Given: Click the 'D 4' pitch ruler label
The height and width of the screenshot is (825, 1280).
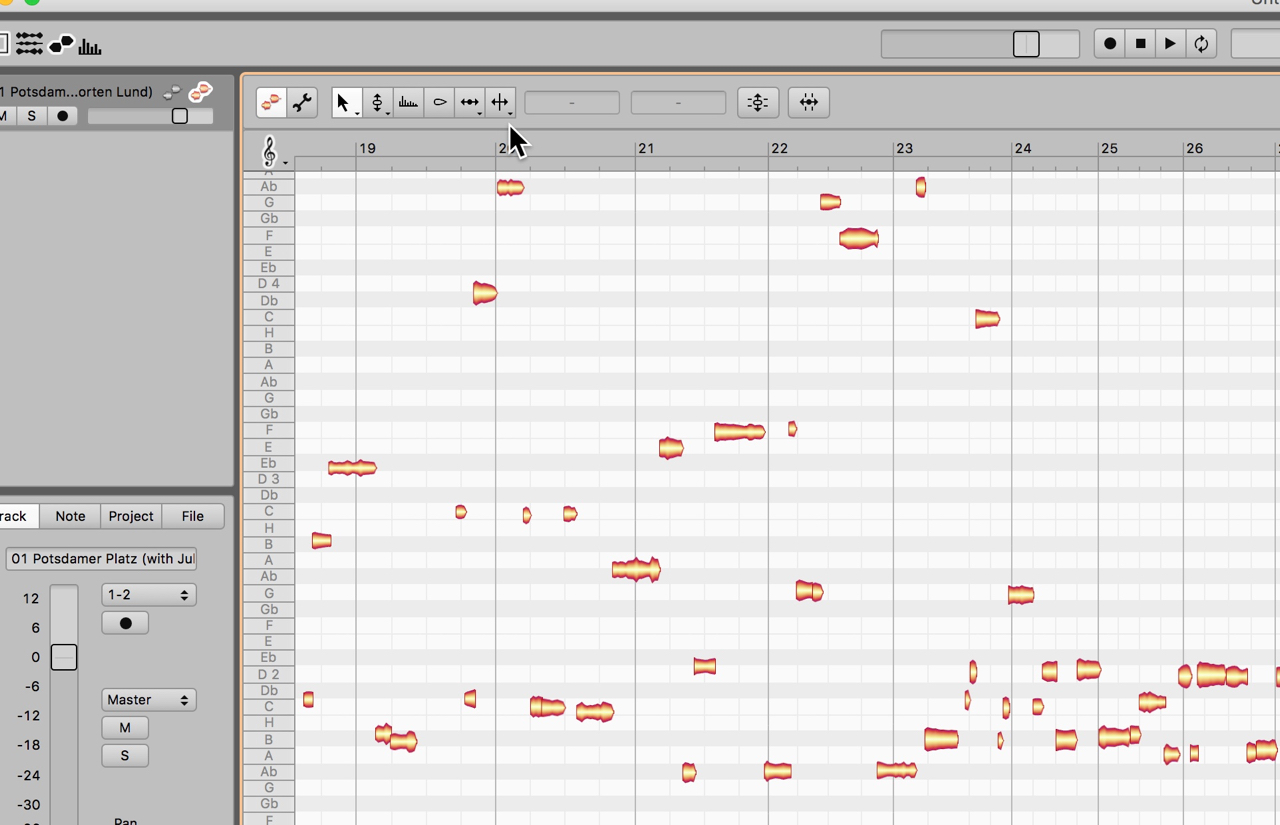Looking at the screenshot, I should [x=269, y=284].
